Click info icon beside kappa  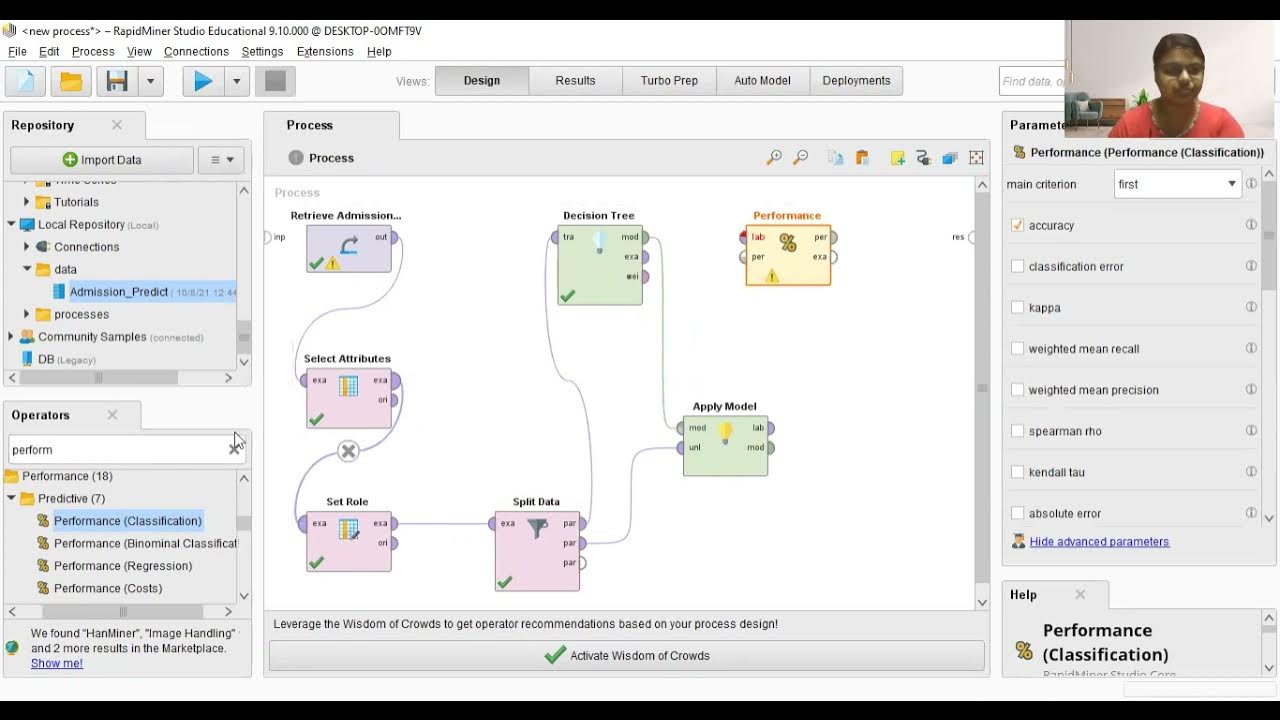[x=1251, y=307]
